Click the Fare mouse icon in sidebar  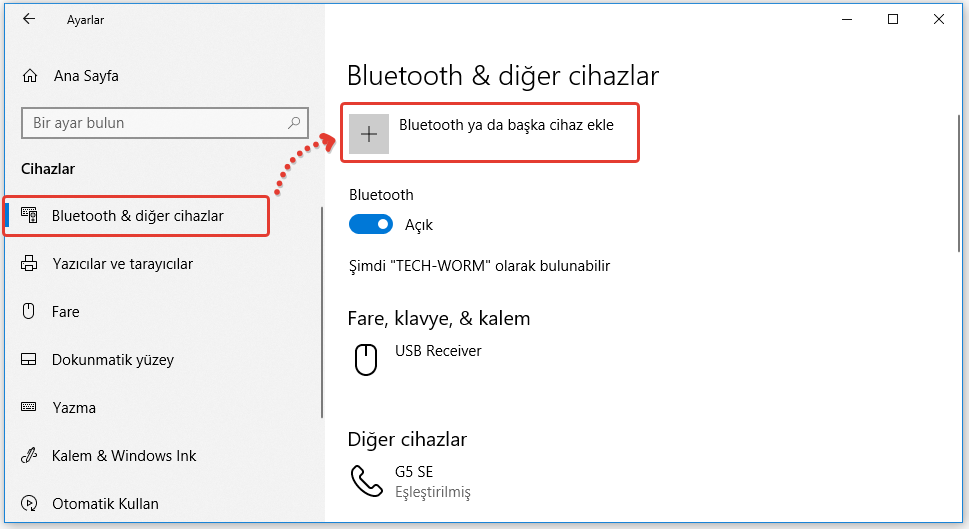(30, 312)
